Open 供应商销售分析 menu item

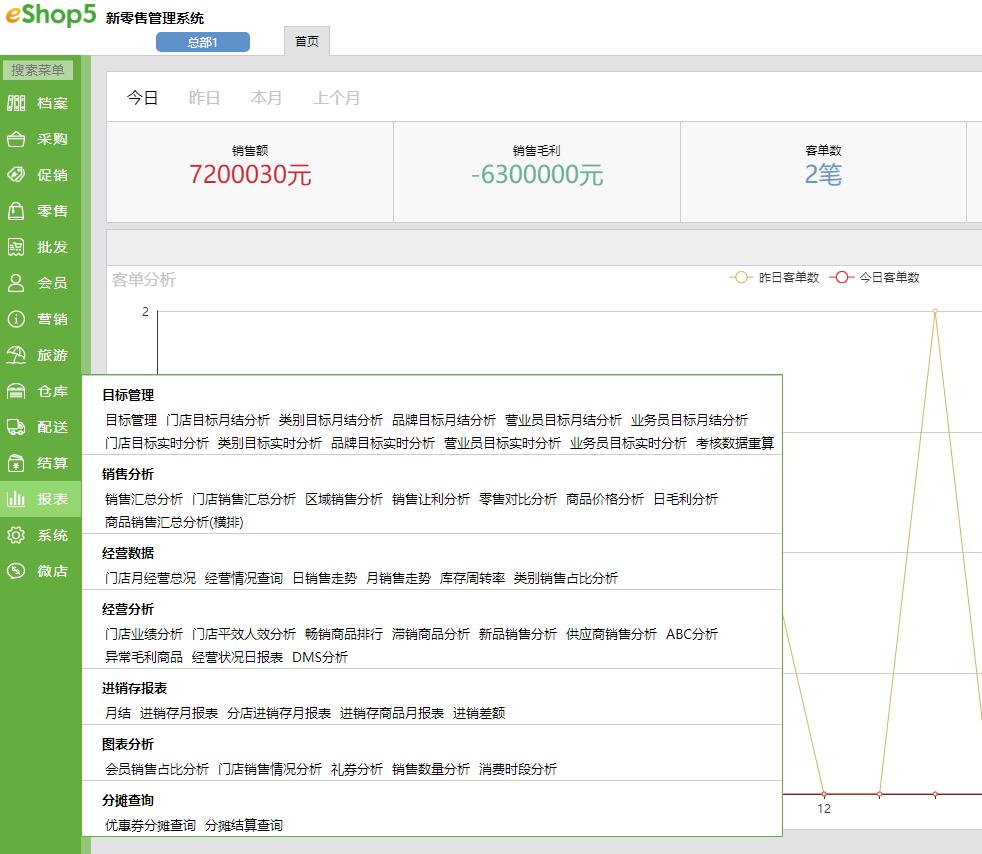612,634
